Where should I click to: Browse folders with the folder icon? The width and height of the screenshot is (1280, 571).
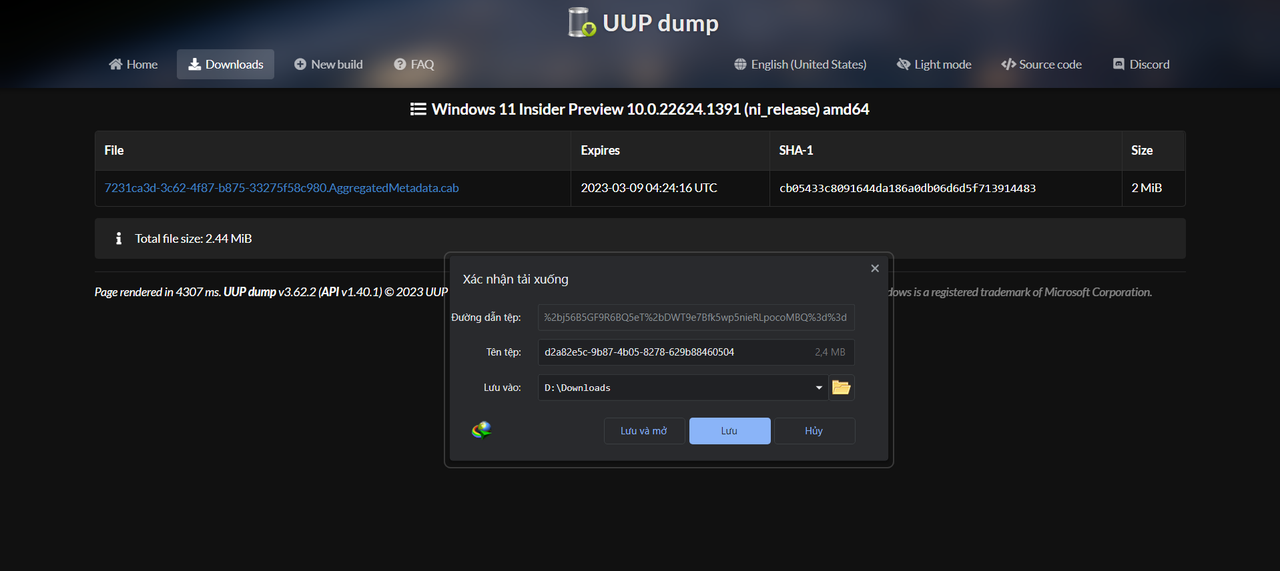841,387
